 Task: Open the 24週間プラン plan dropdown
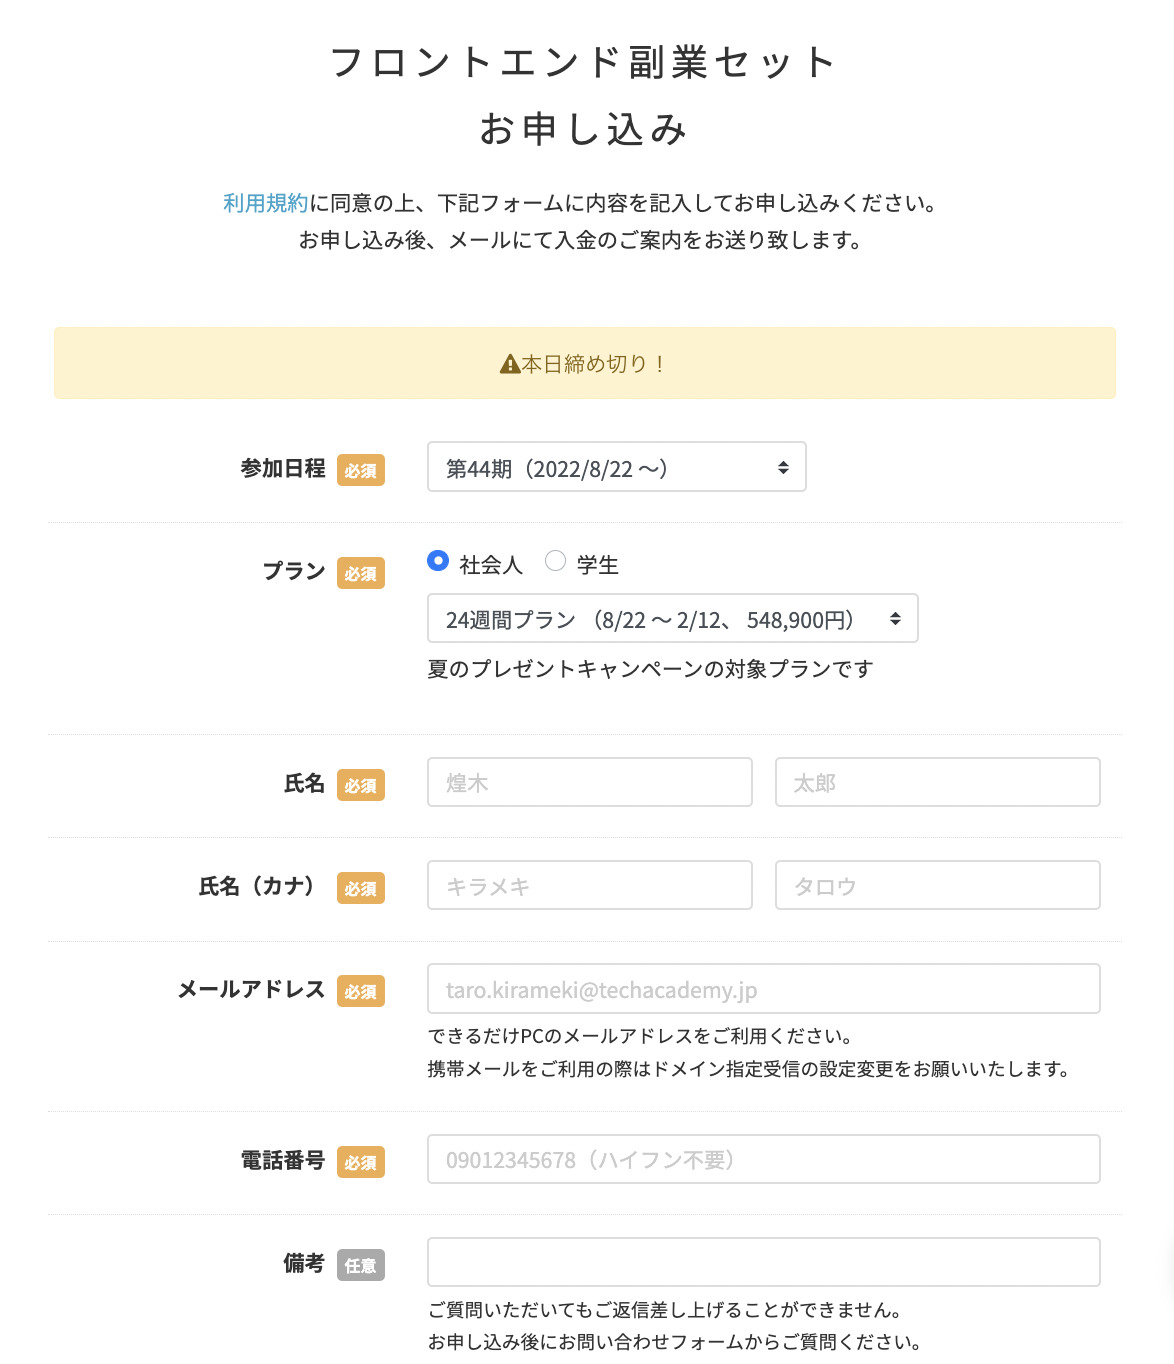pos(672,619)
